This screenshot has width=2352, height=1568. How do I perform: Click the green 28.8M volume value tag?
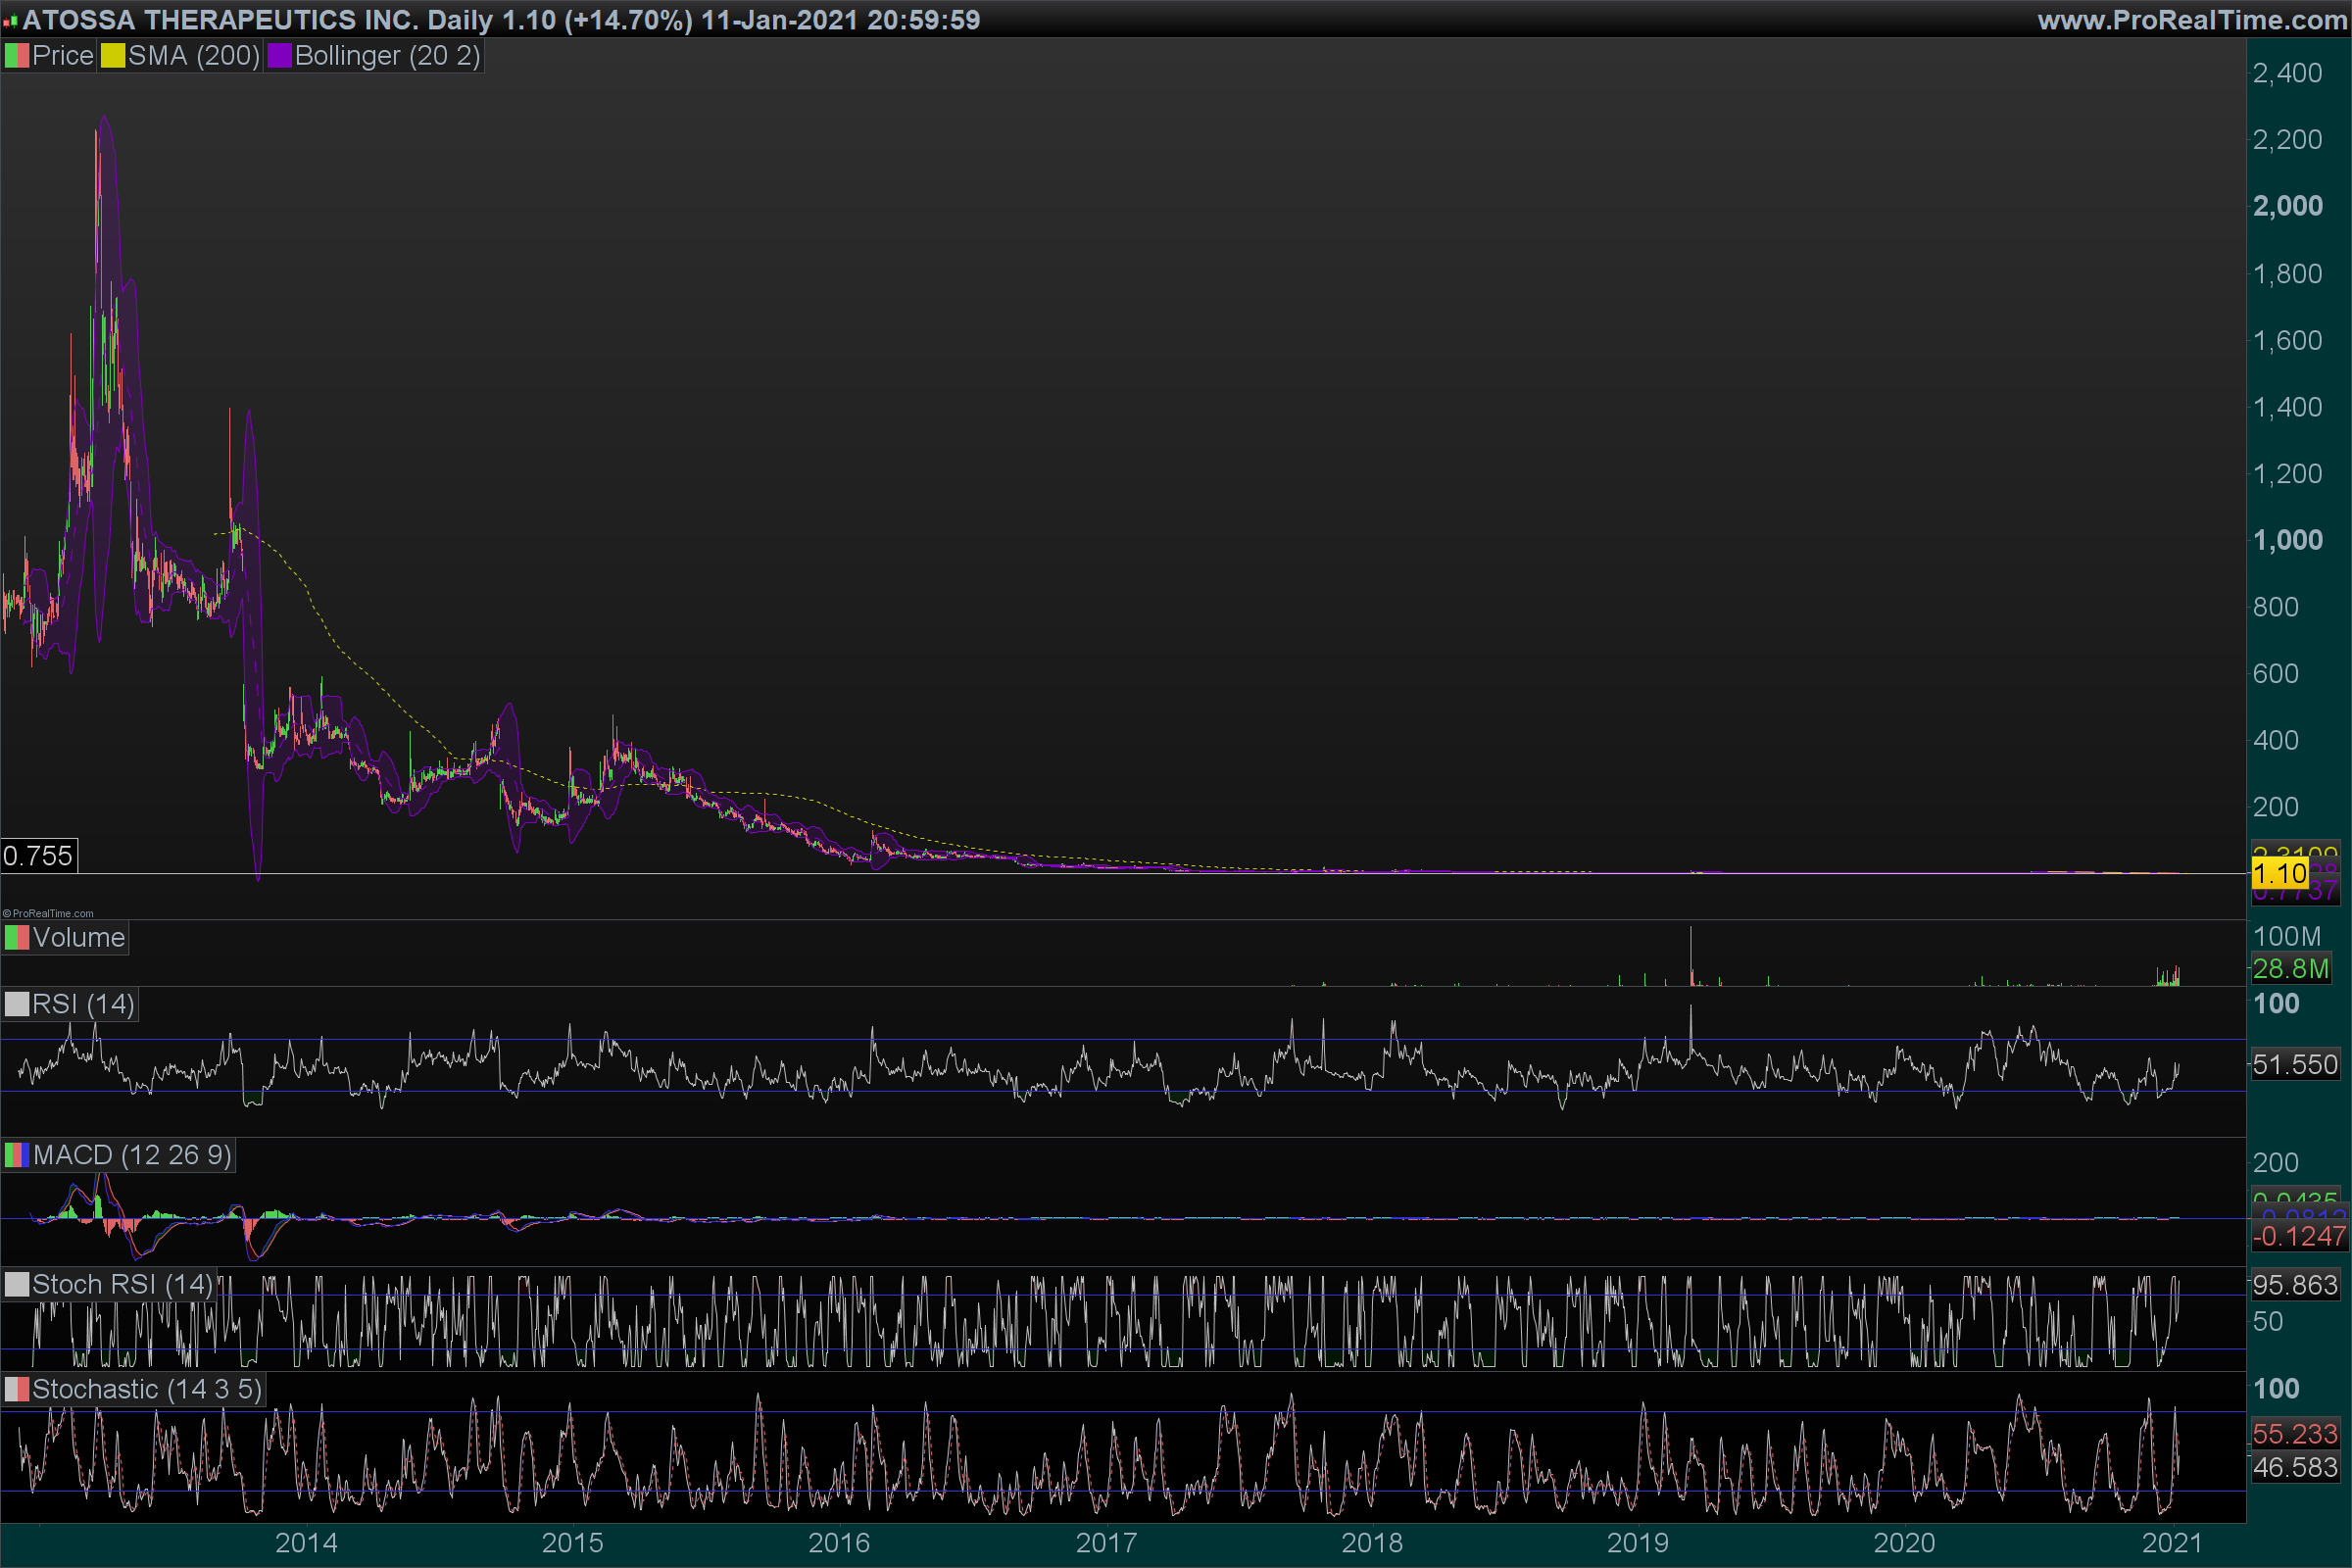pos(2290,969)
